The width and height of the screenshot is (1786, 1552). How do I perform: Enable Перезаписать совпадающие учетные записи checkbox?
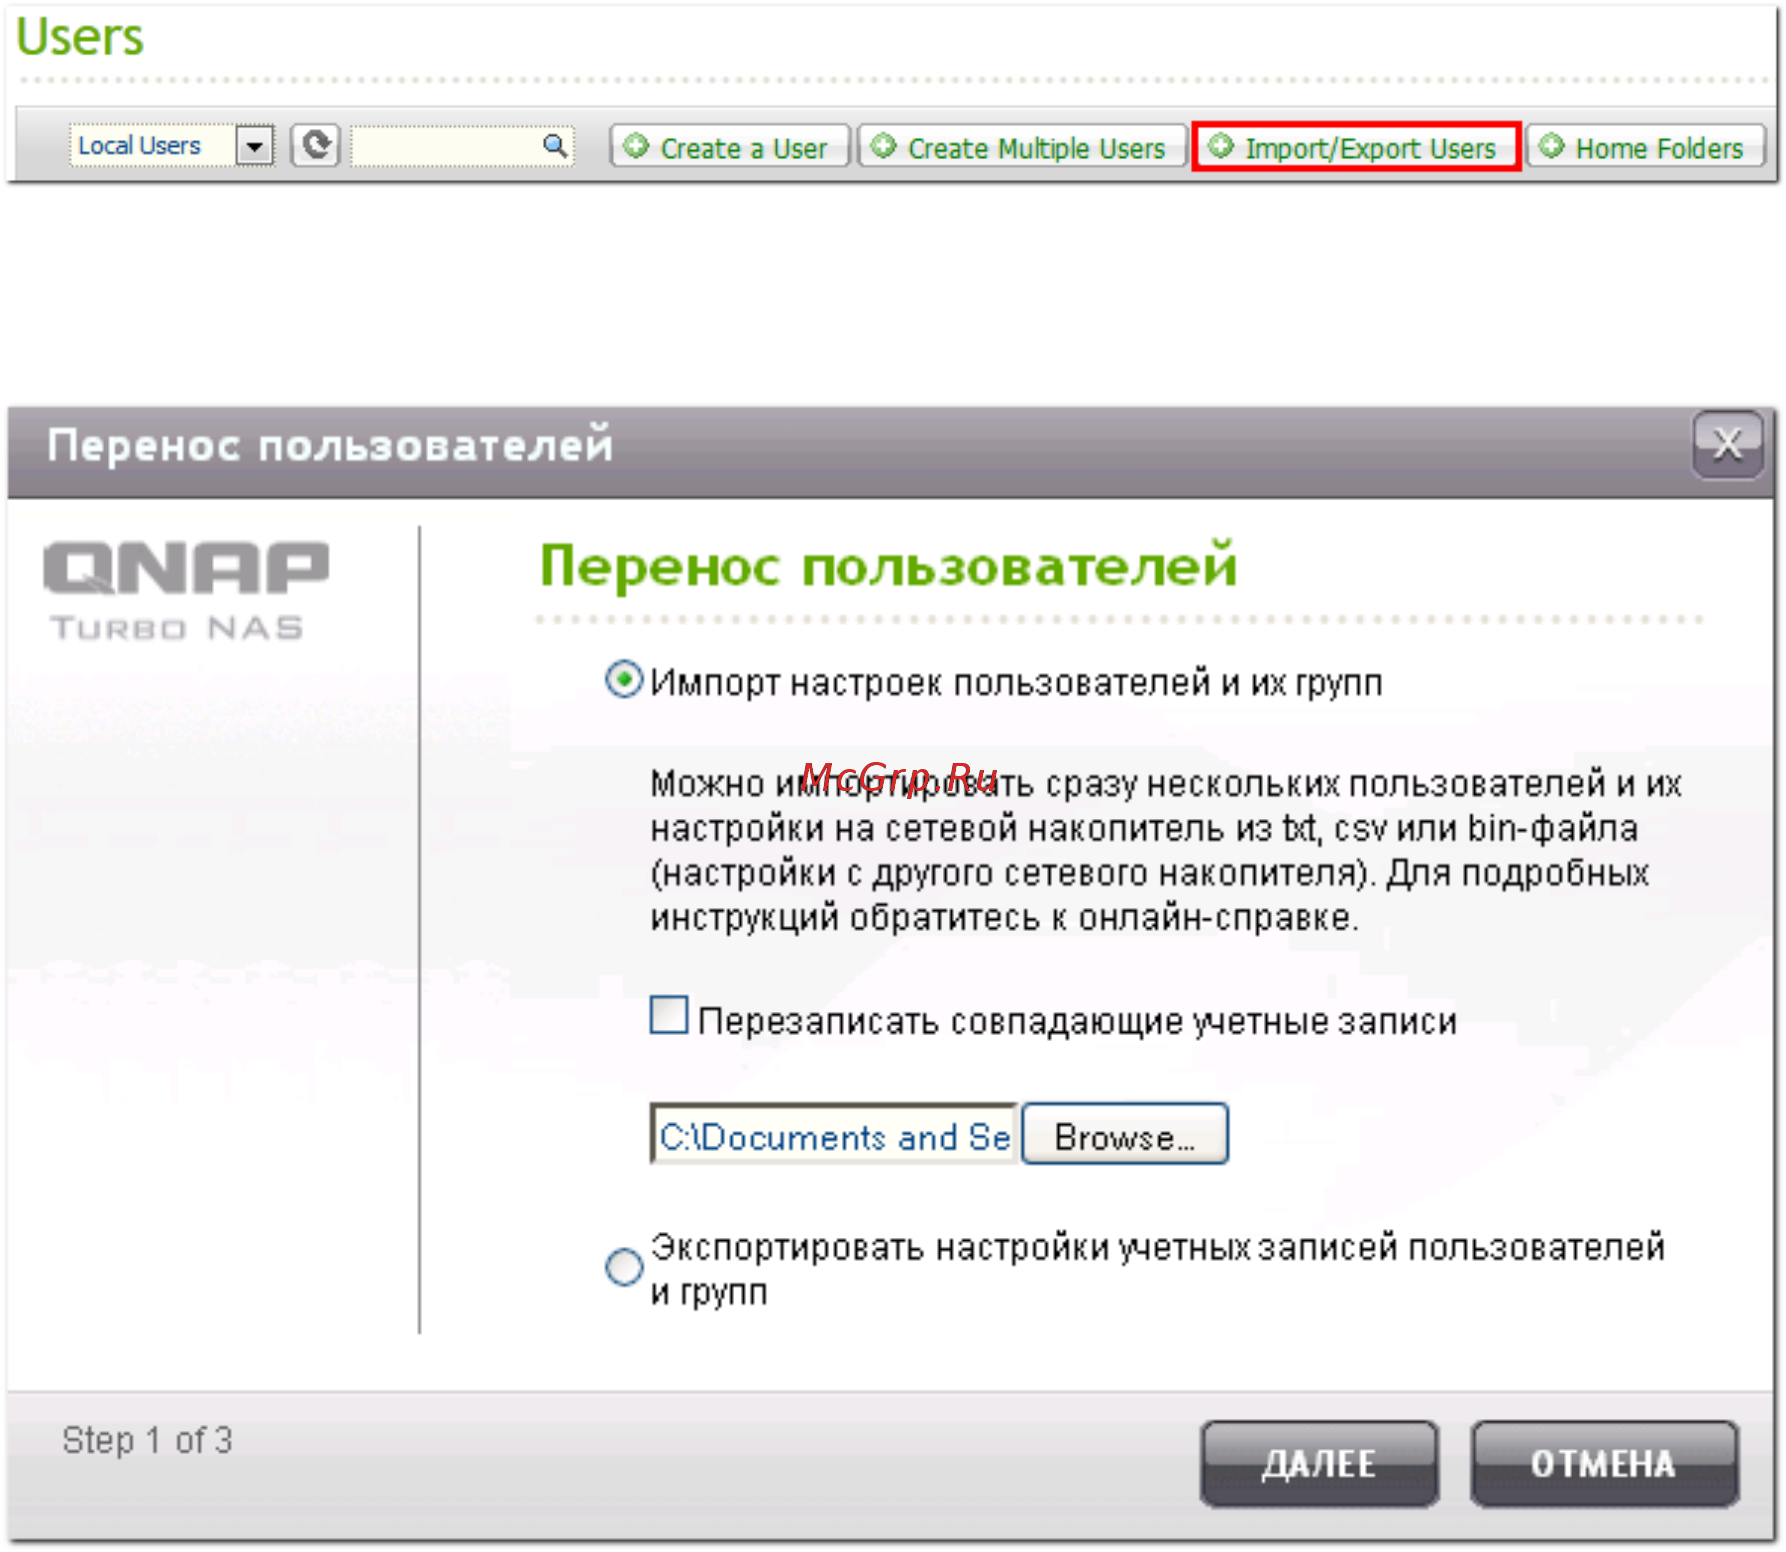coord(669,1015)
